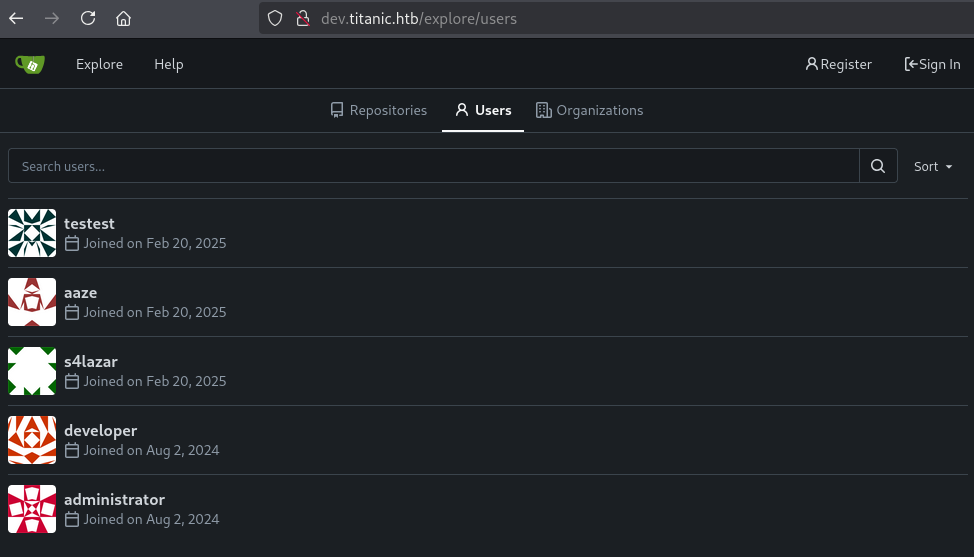Click the browser back arrow

tap(16, 18)
